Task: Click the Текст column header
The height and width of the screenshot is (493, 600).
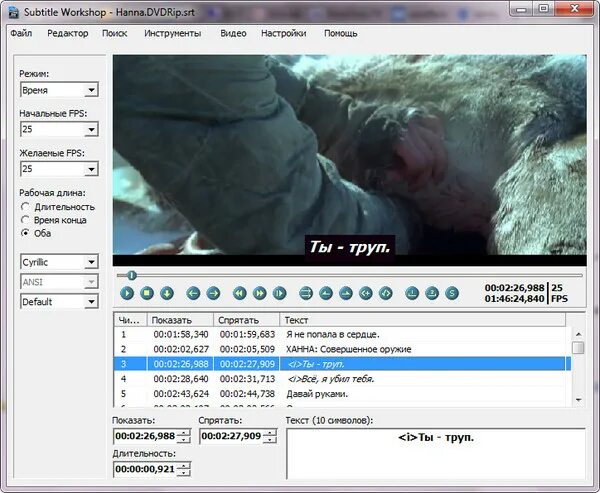Action: pyautogui.click(x=422, y=320)
